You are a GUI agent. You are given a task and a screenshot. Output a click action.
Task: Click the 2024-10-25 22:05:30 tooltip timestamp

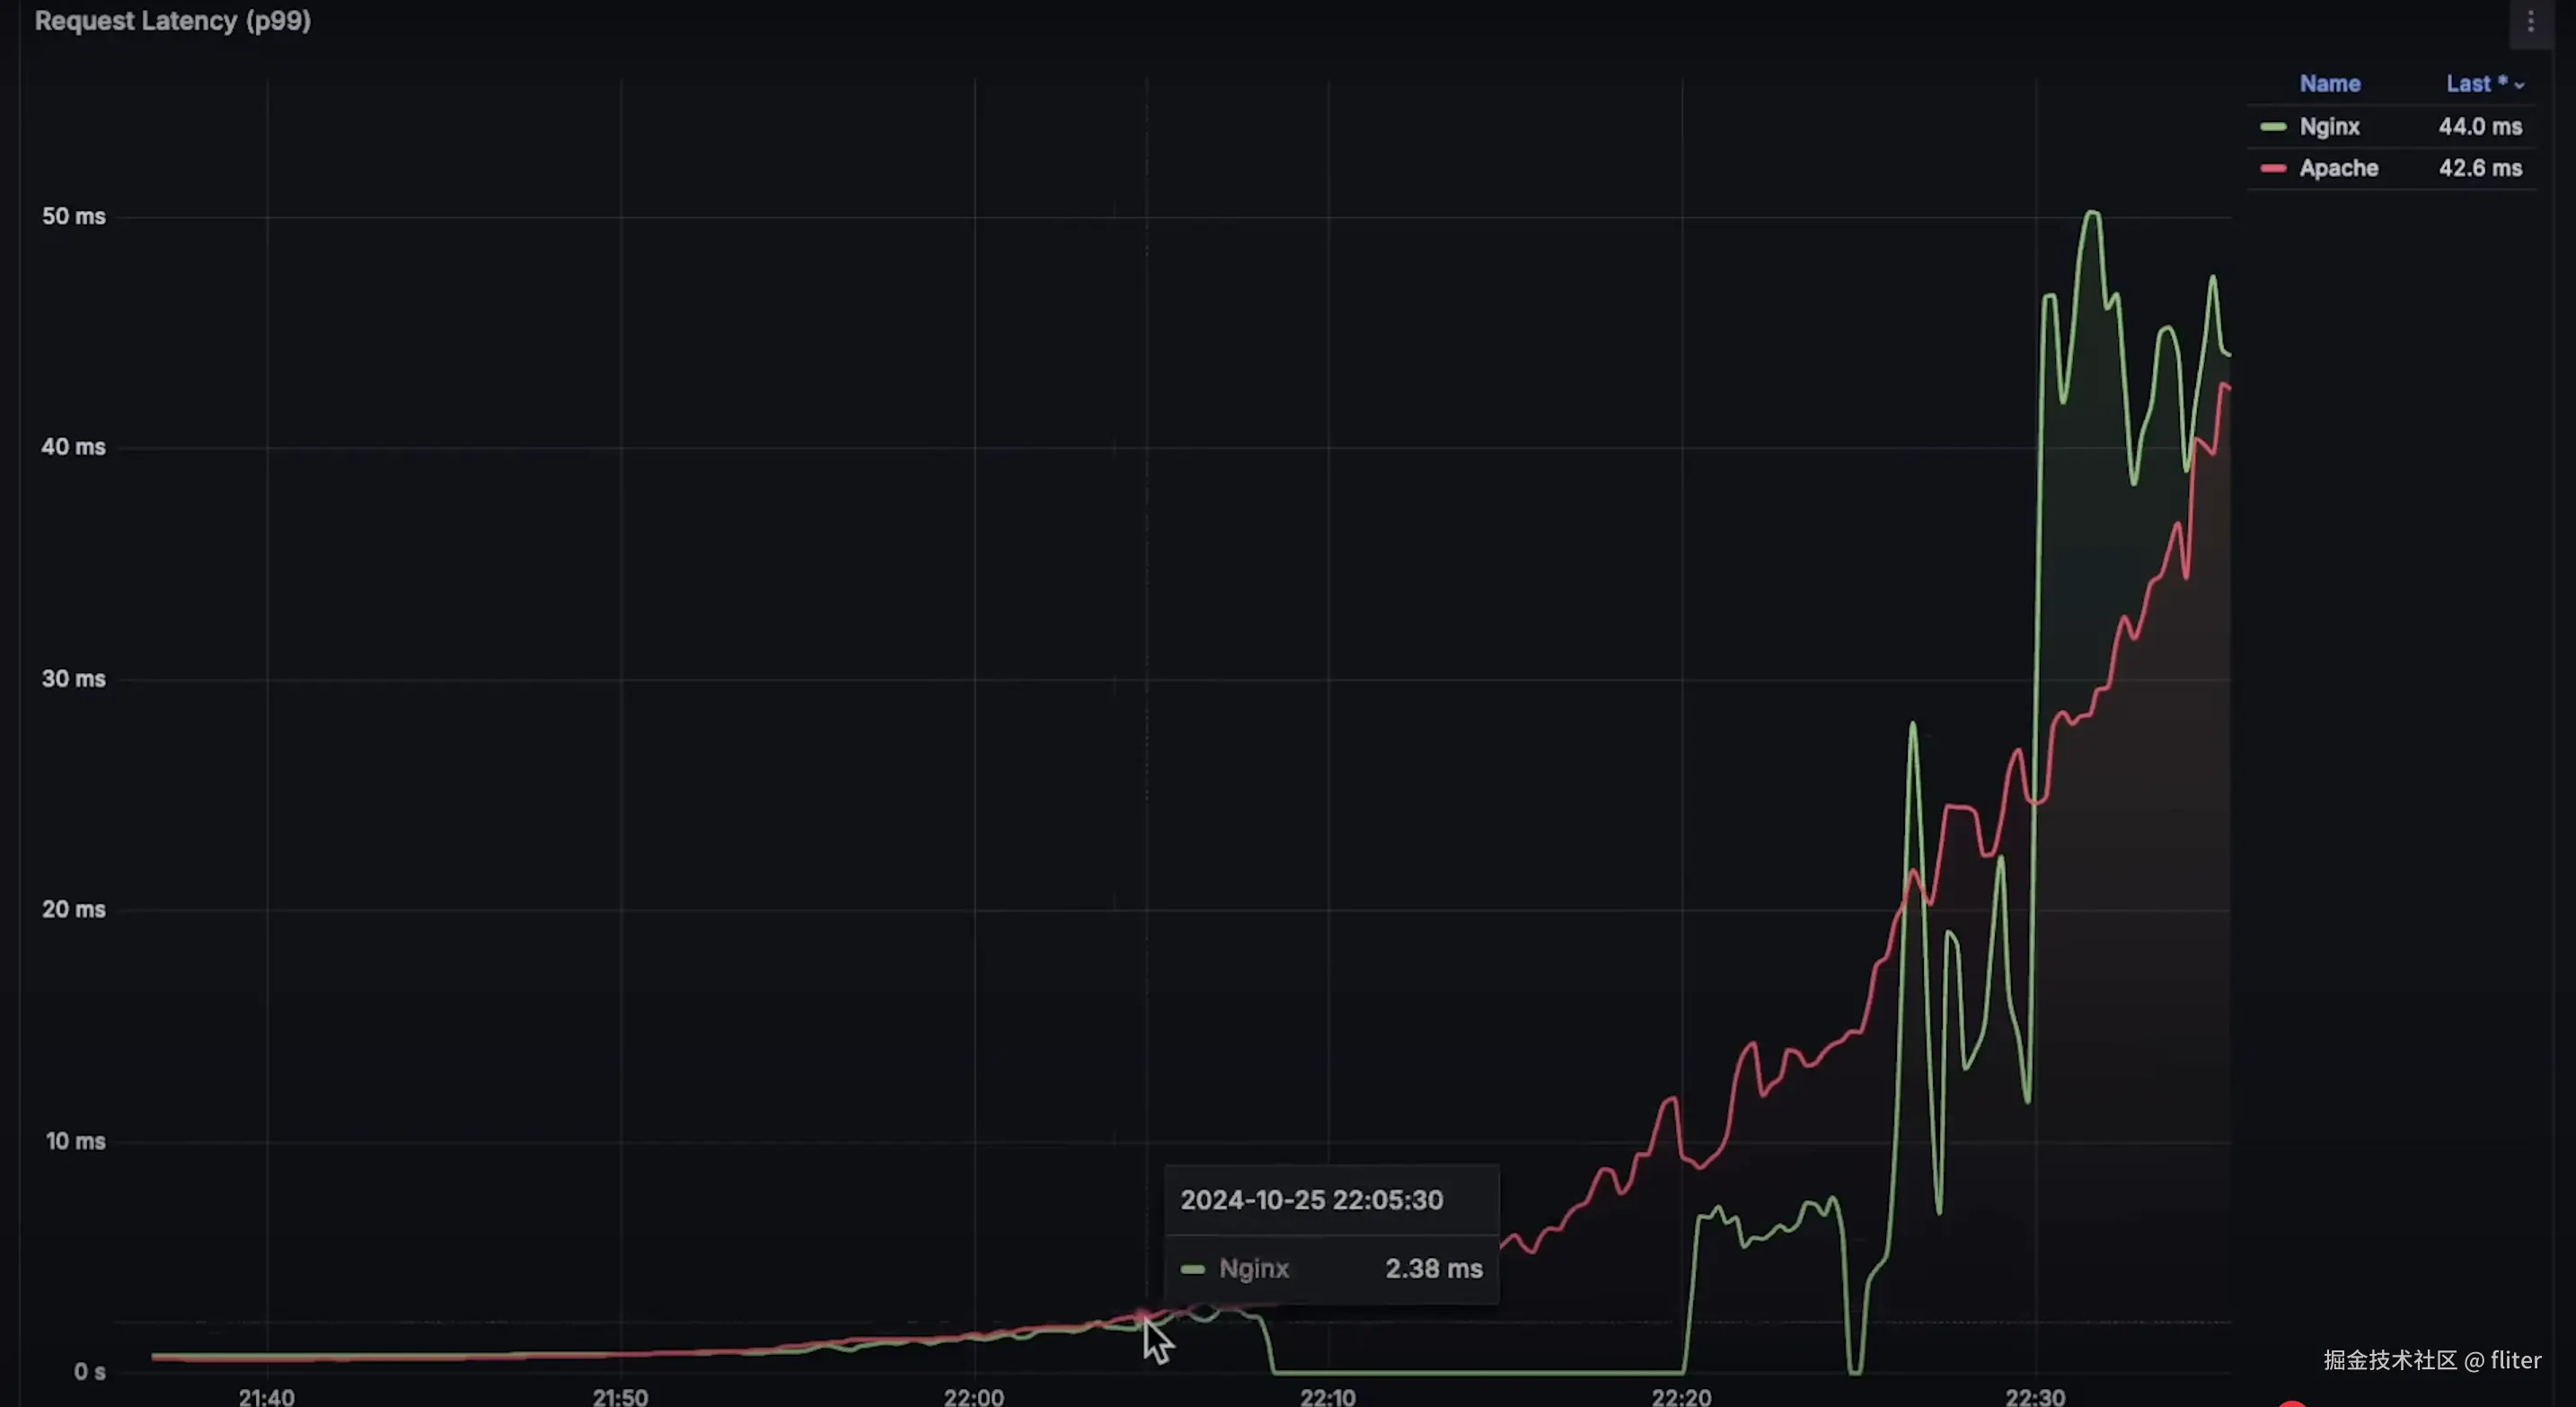point(1311,1200)
